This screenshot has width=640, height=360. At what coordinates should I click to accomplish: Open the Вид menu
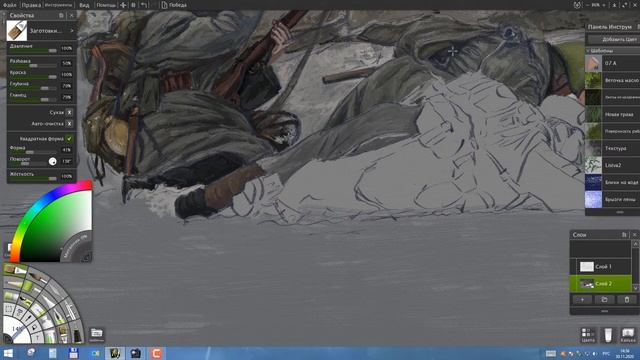[x=84, y=5]
